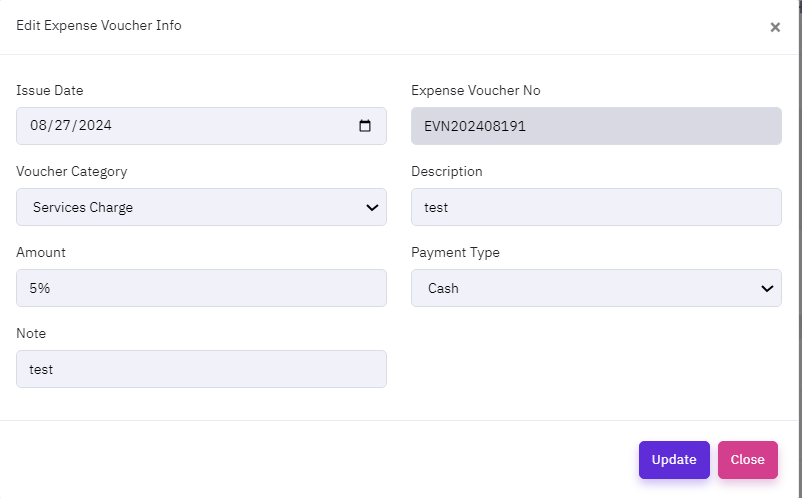Focus the Note text field
This screenshot has height=498, width=802.
click(201, 369)
